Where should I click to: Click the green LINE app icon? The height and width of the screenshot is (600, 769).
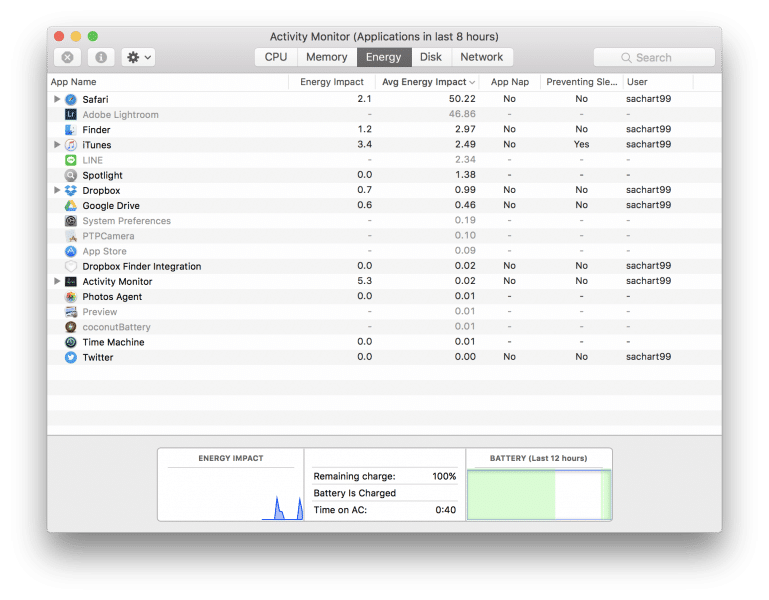tap(71, 160)
